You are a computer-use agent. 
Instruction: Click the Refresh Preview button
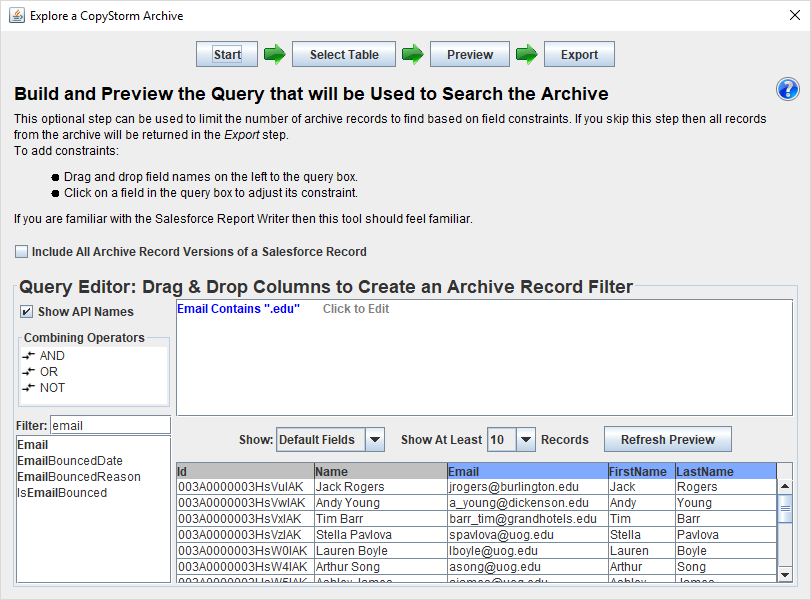pos(668,440)
